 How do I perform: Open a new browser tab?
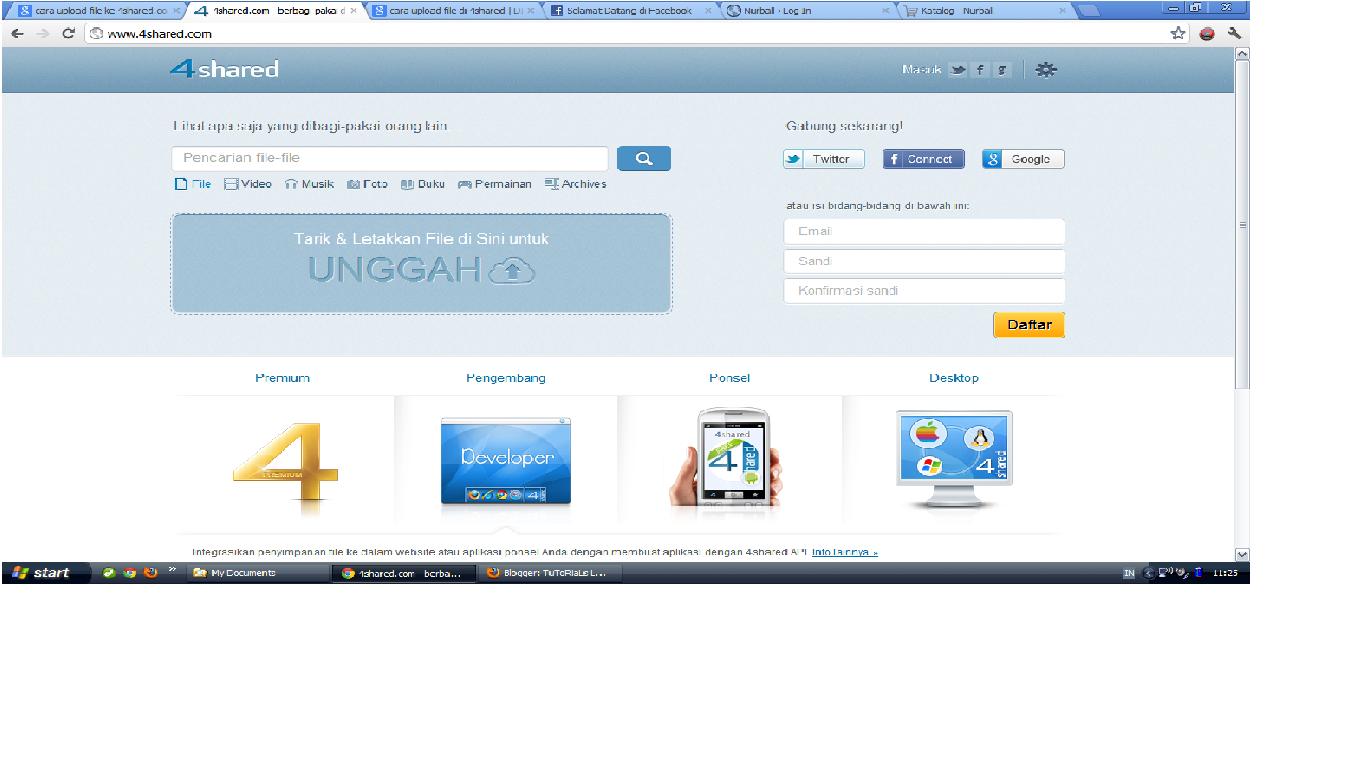pyautogui.click(x=1088, y=11)
